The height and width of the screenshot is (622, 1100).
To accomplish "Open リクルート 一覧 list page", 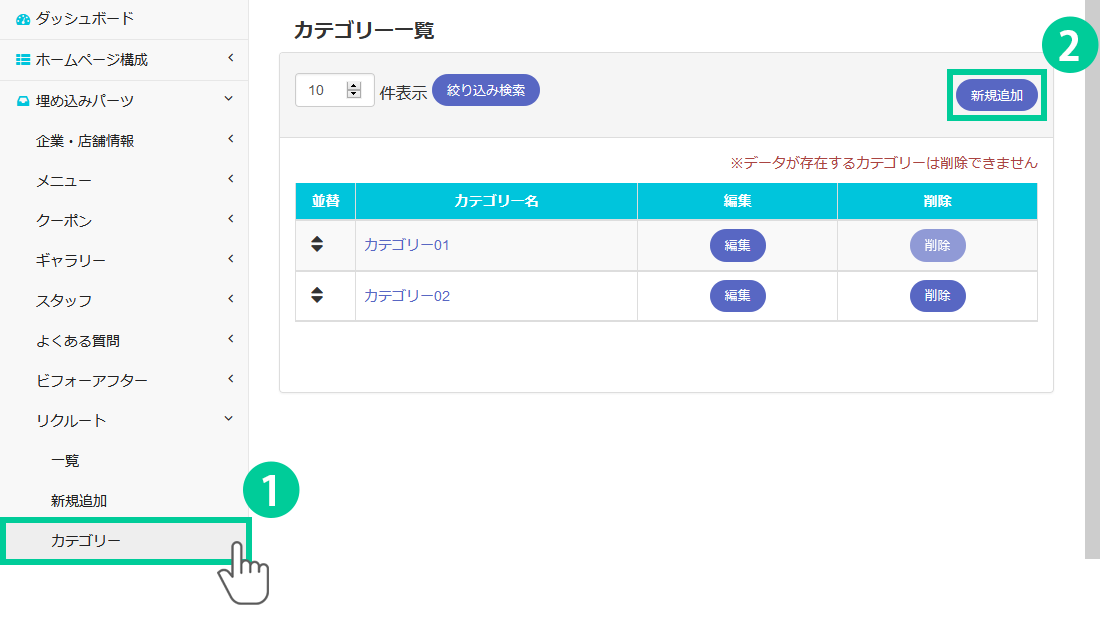I will [x=65, y=461].
